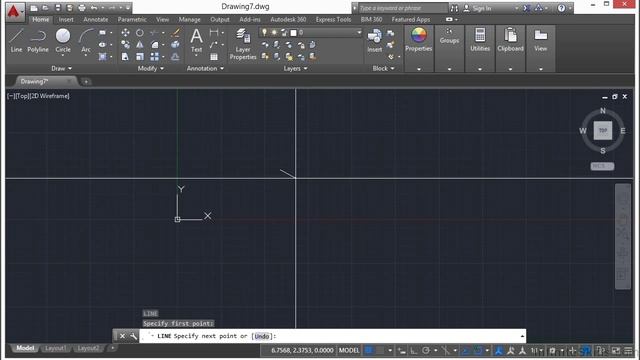This screenshot has width=640, height=360.
Task: Click Sign In button
Action: 478,8
